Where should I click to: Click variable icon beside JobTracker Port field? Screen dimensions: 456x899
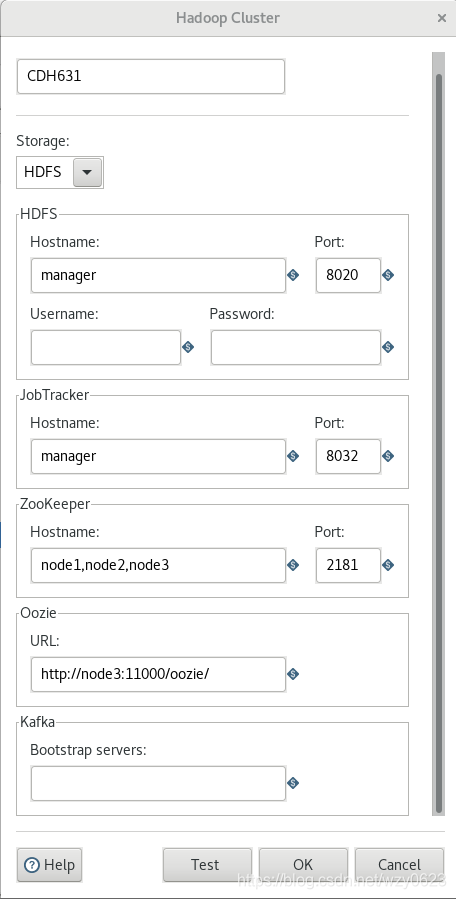(x=388, y=456)
